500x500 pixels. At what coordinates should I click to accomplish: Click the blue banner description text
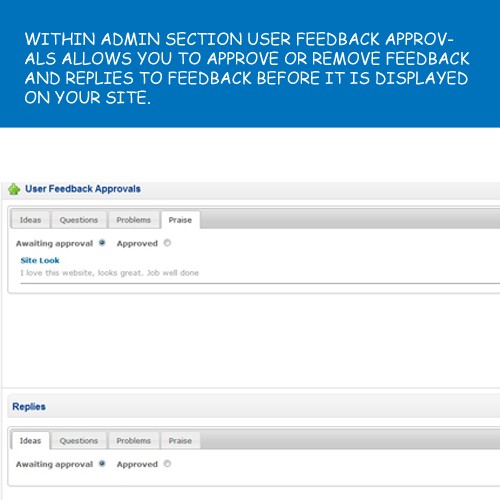247,69
